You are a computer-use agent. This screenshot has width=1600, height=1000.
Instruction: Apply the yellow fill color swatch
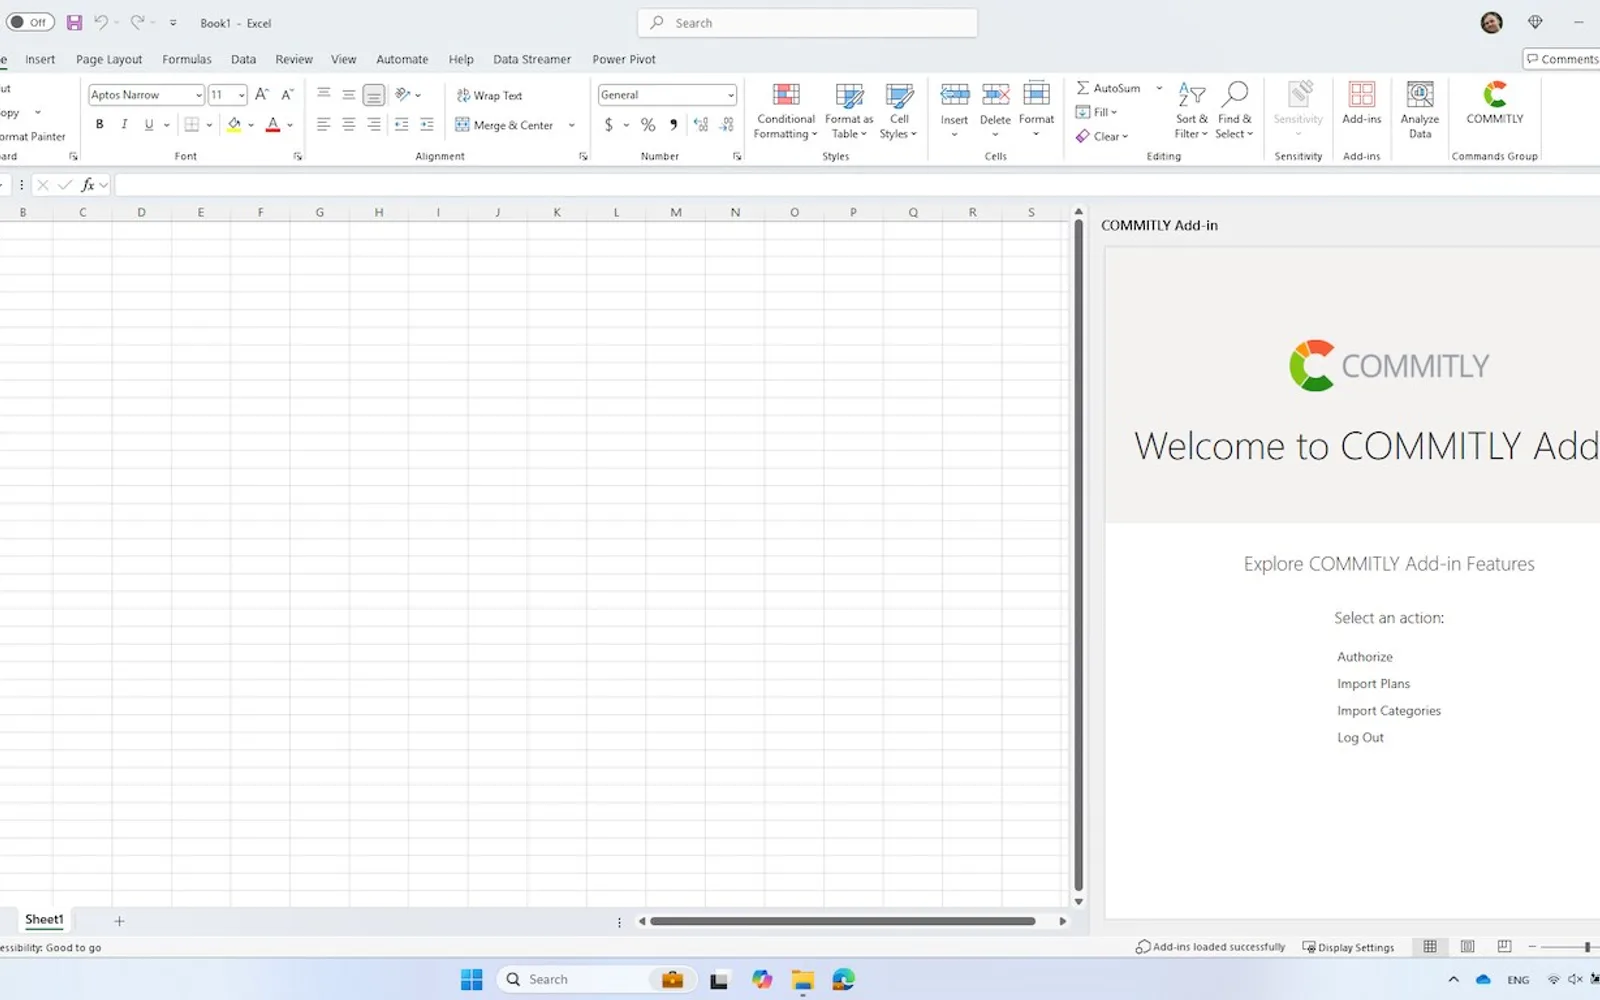(x=234, y=125)
